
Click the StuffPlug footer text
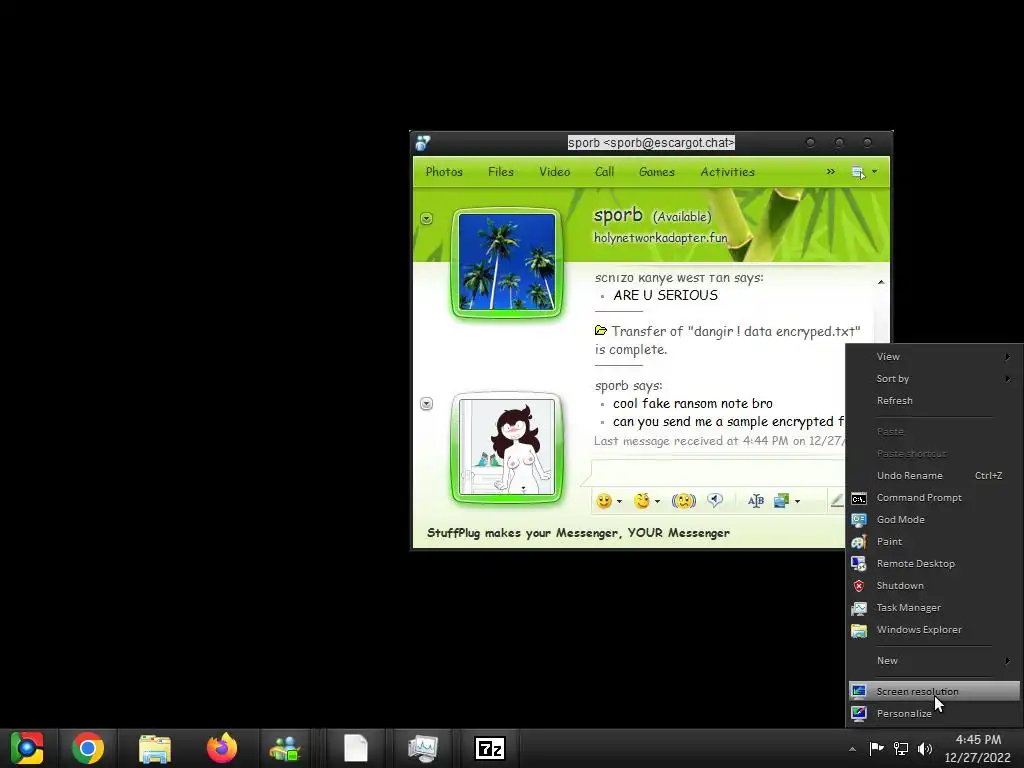[579, 533]
